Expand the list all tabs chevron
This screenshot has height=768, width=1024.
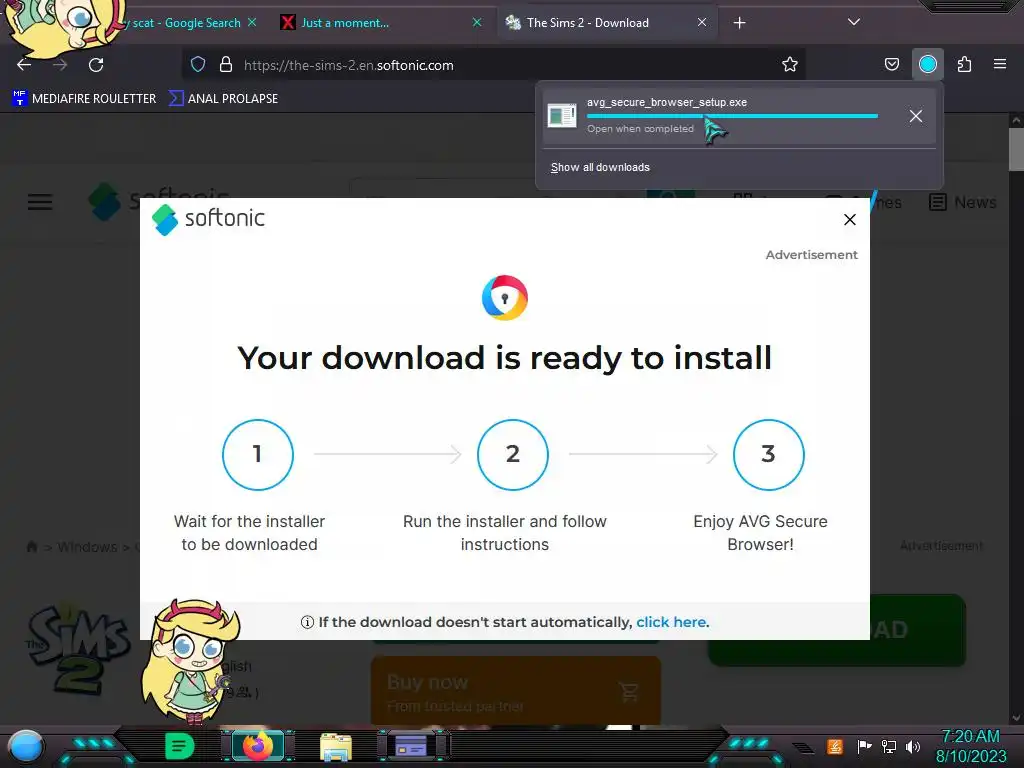coord(853,22)
